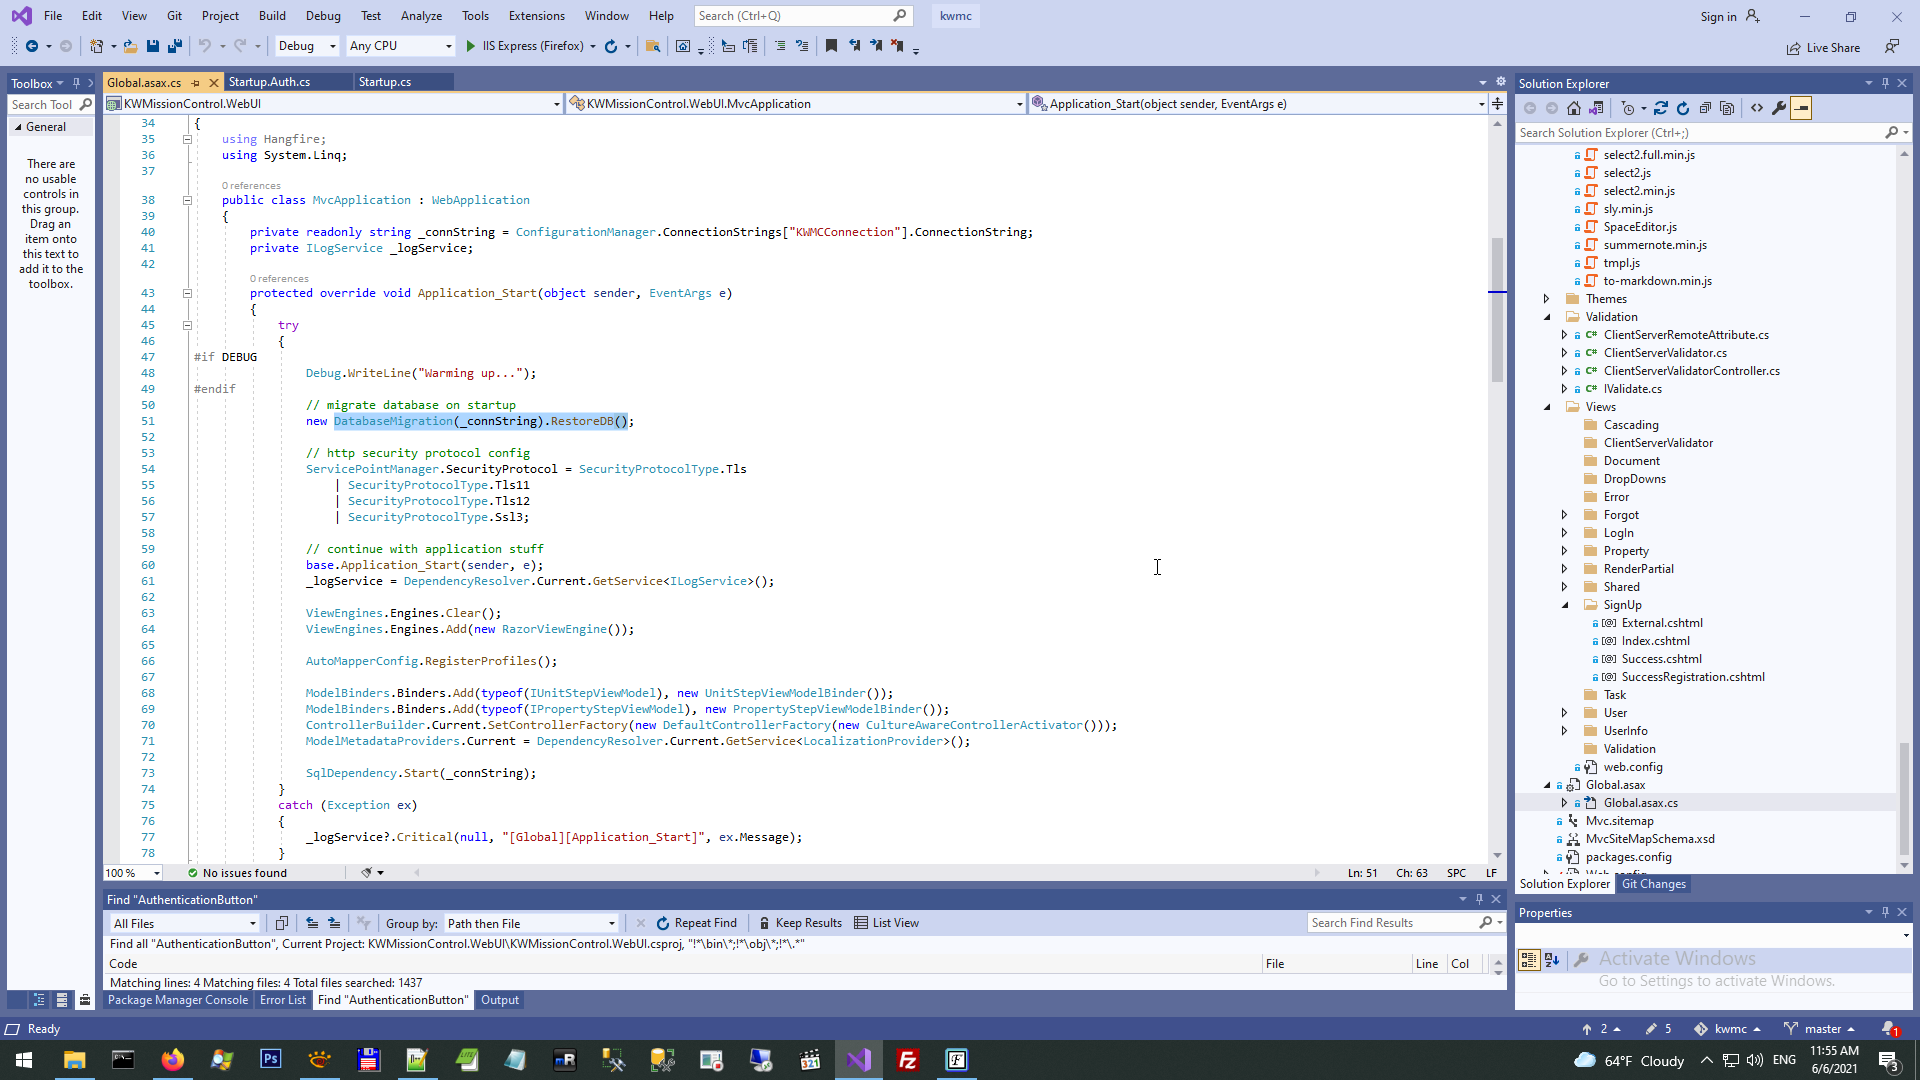1920x1080 pixels.
Task: Click the Live Share button
Action: coord(1824,47)
